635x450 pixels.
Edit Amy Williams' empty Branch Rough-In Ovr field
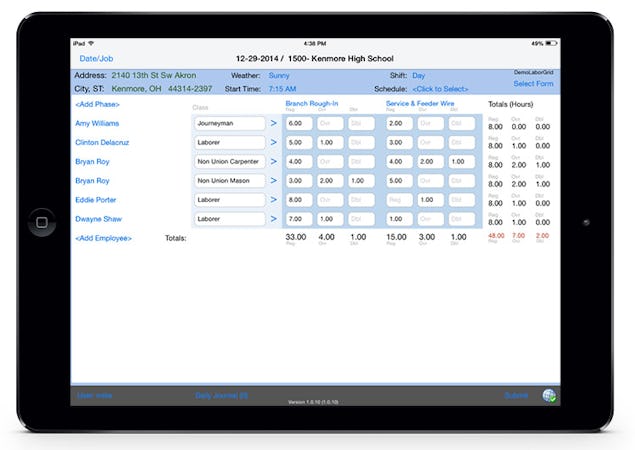click(330, 123)
